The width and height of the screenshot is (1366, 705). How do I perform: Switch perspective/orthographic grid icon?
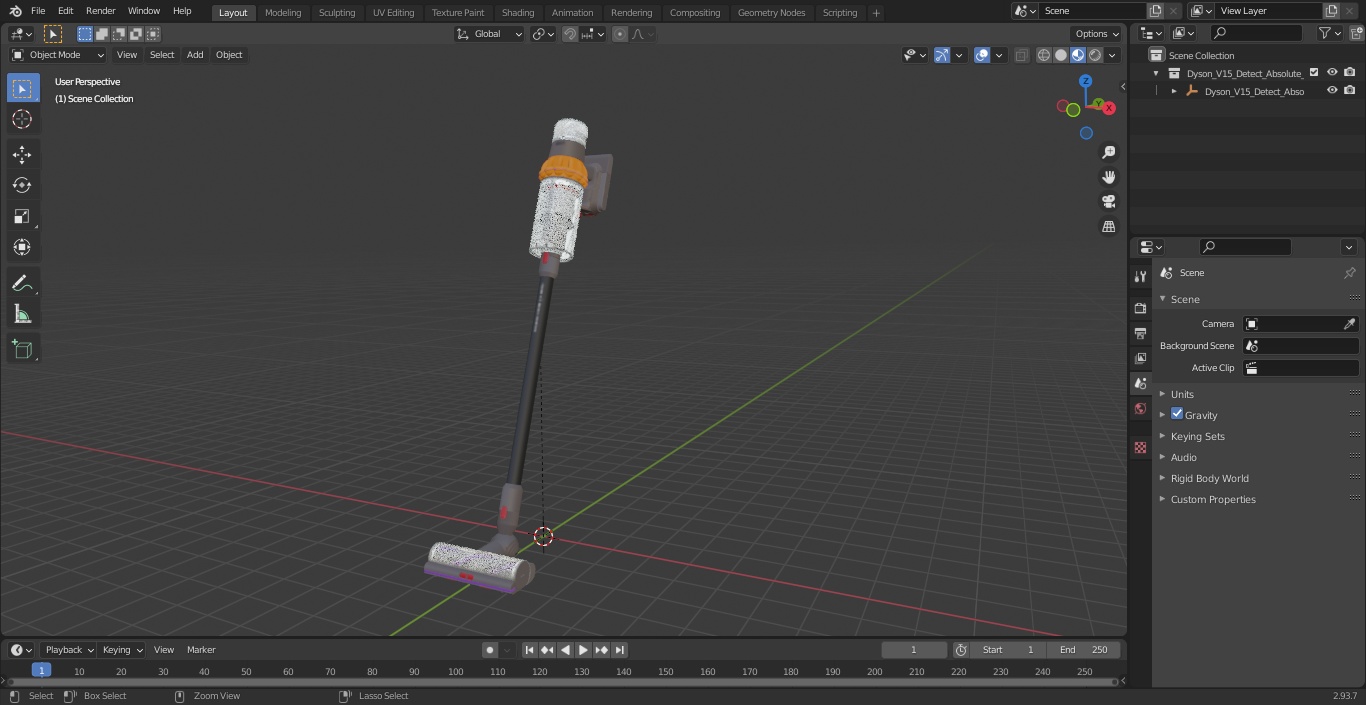point(1108,227)
